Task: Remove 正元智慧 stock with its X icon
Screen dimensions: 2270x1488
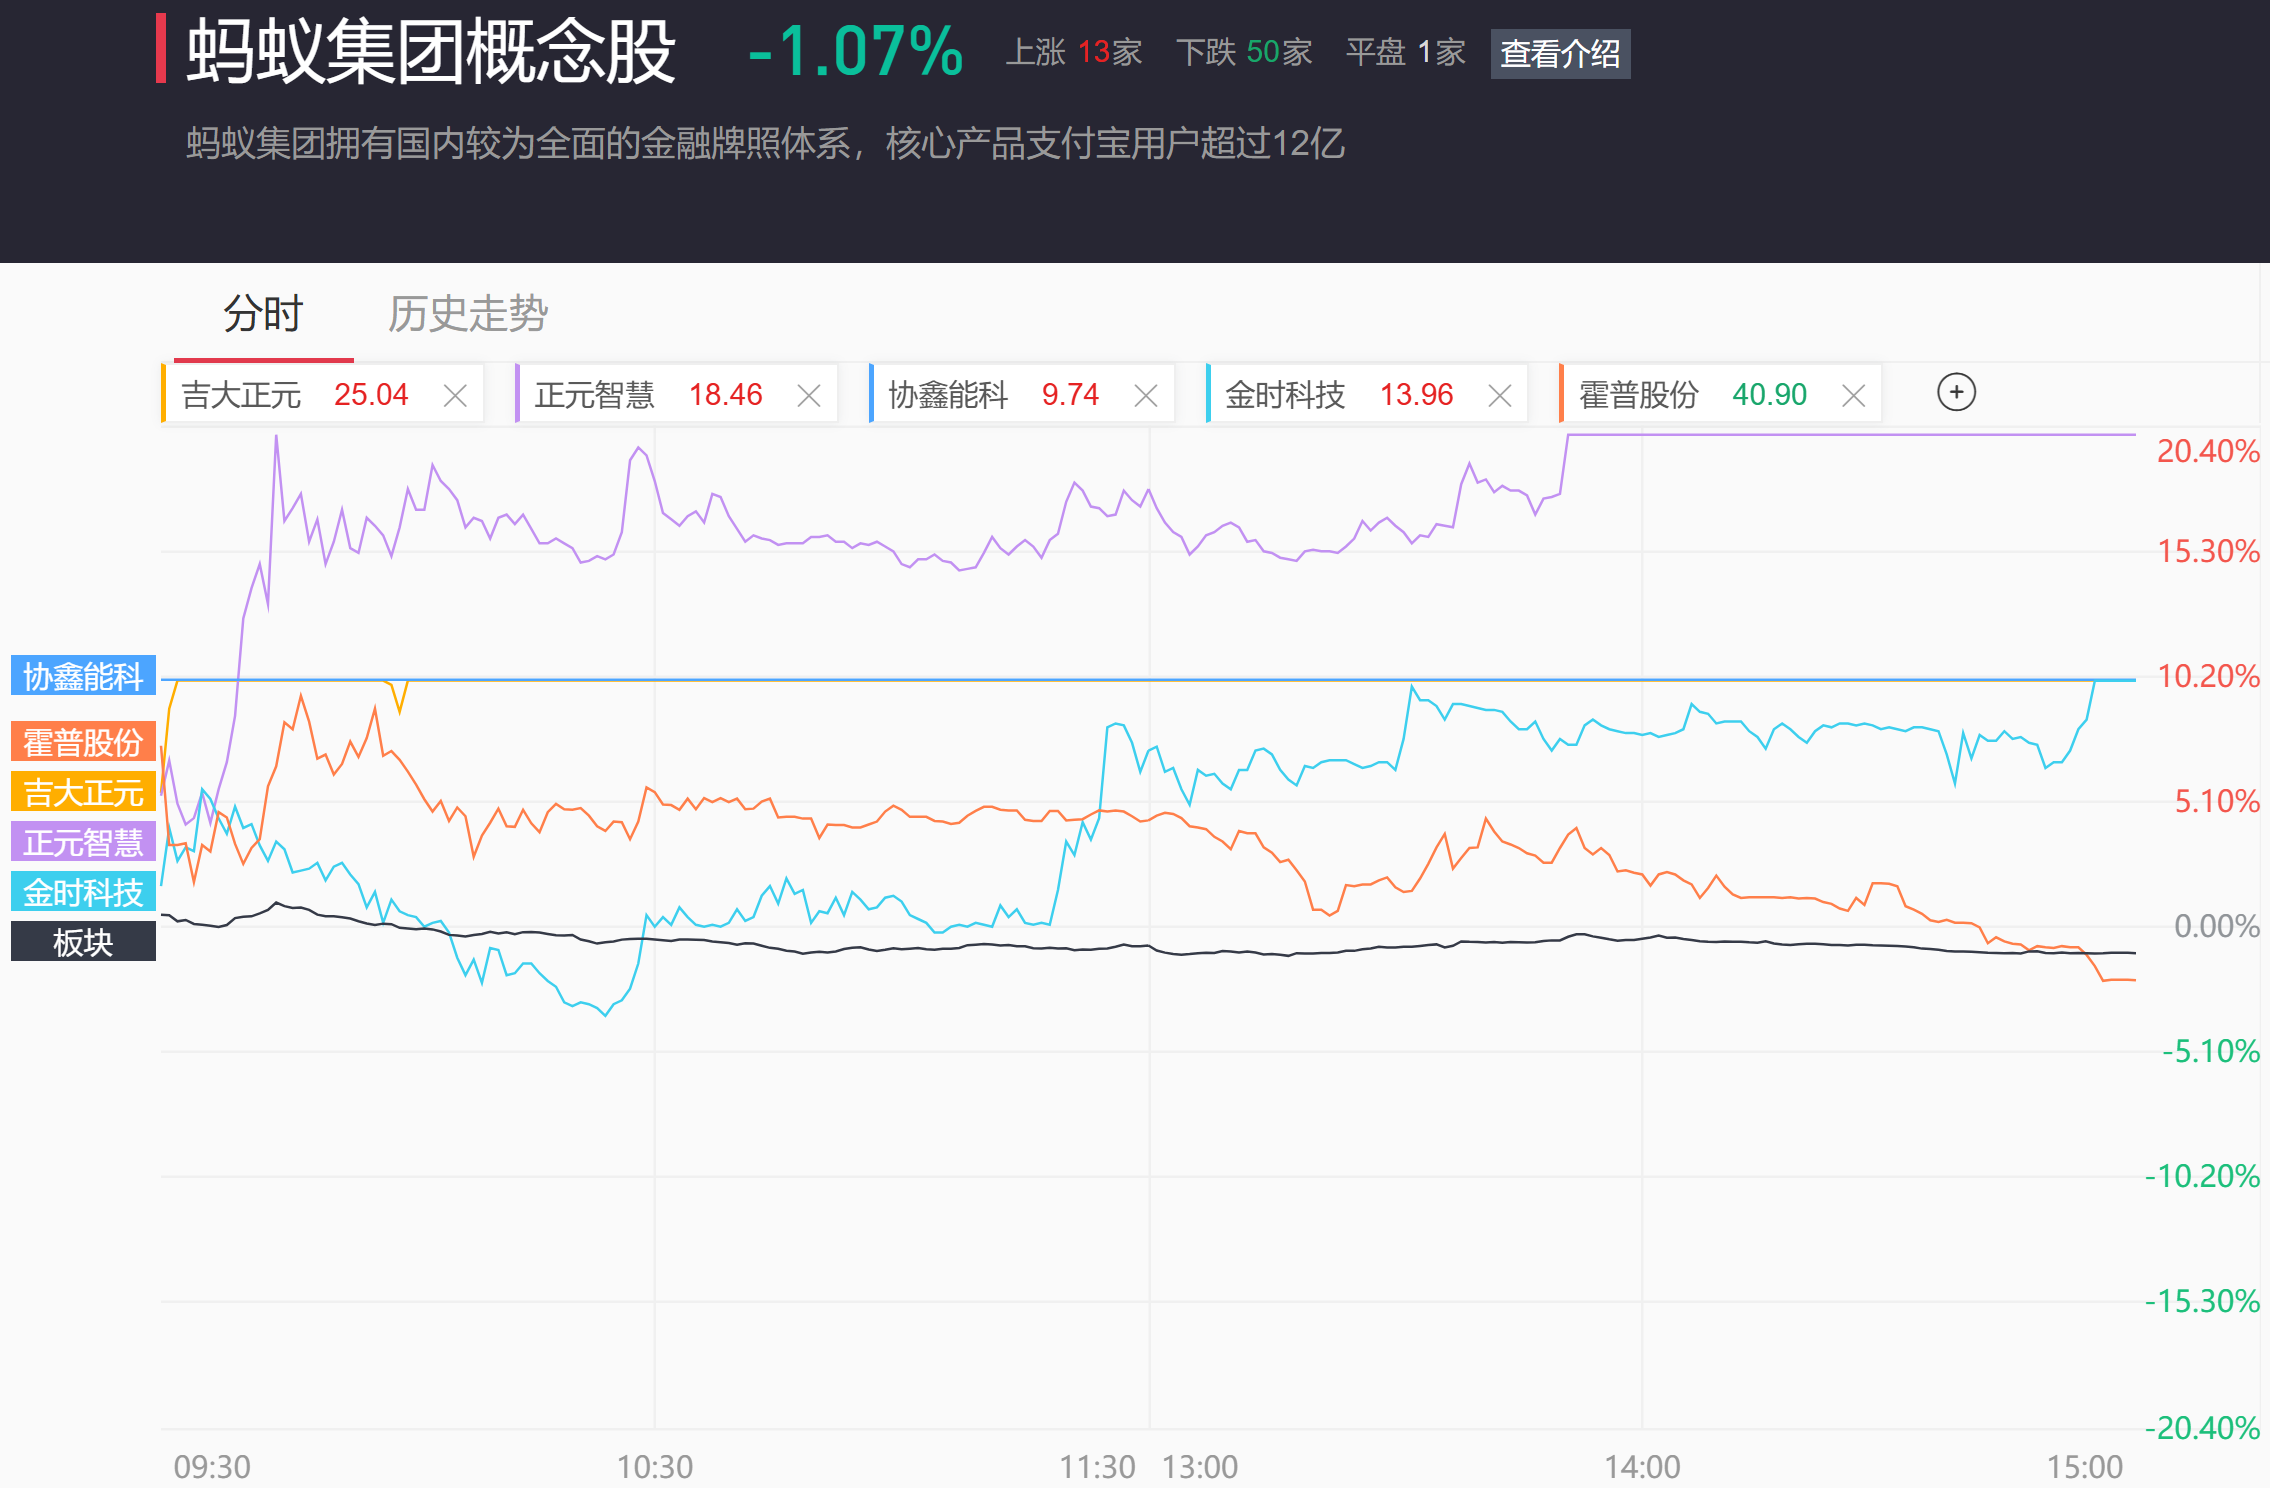Action: [809, 396]
